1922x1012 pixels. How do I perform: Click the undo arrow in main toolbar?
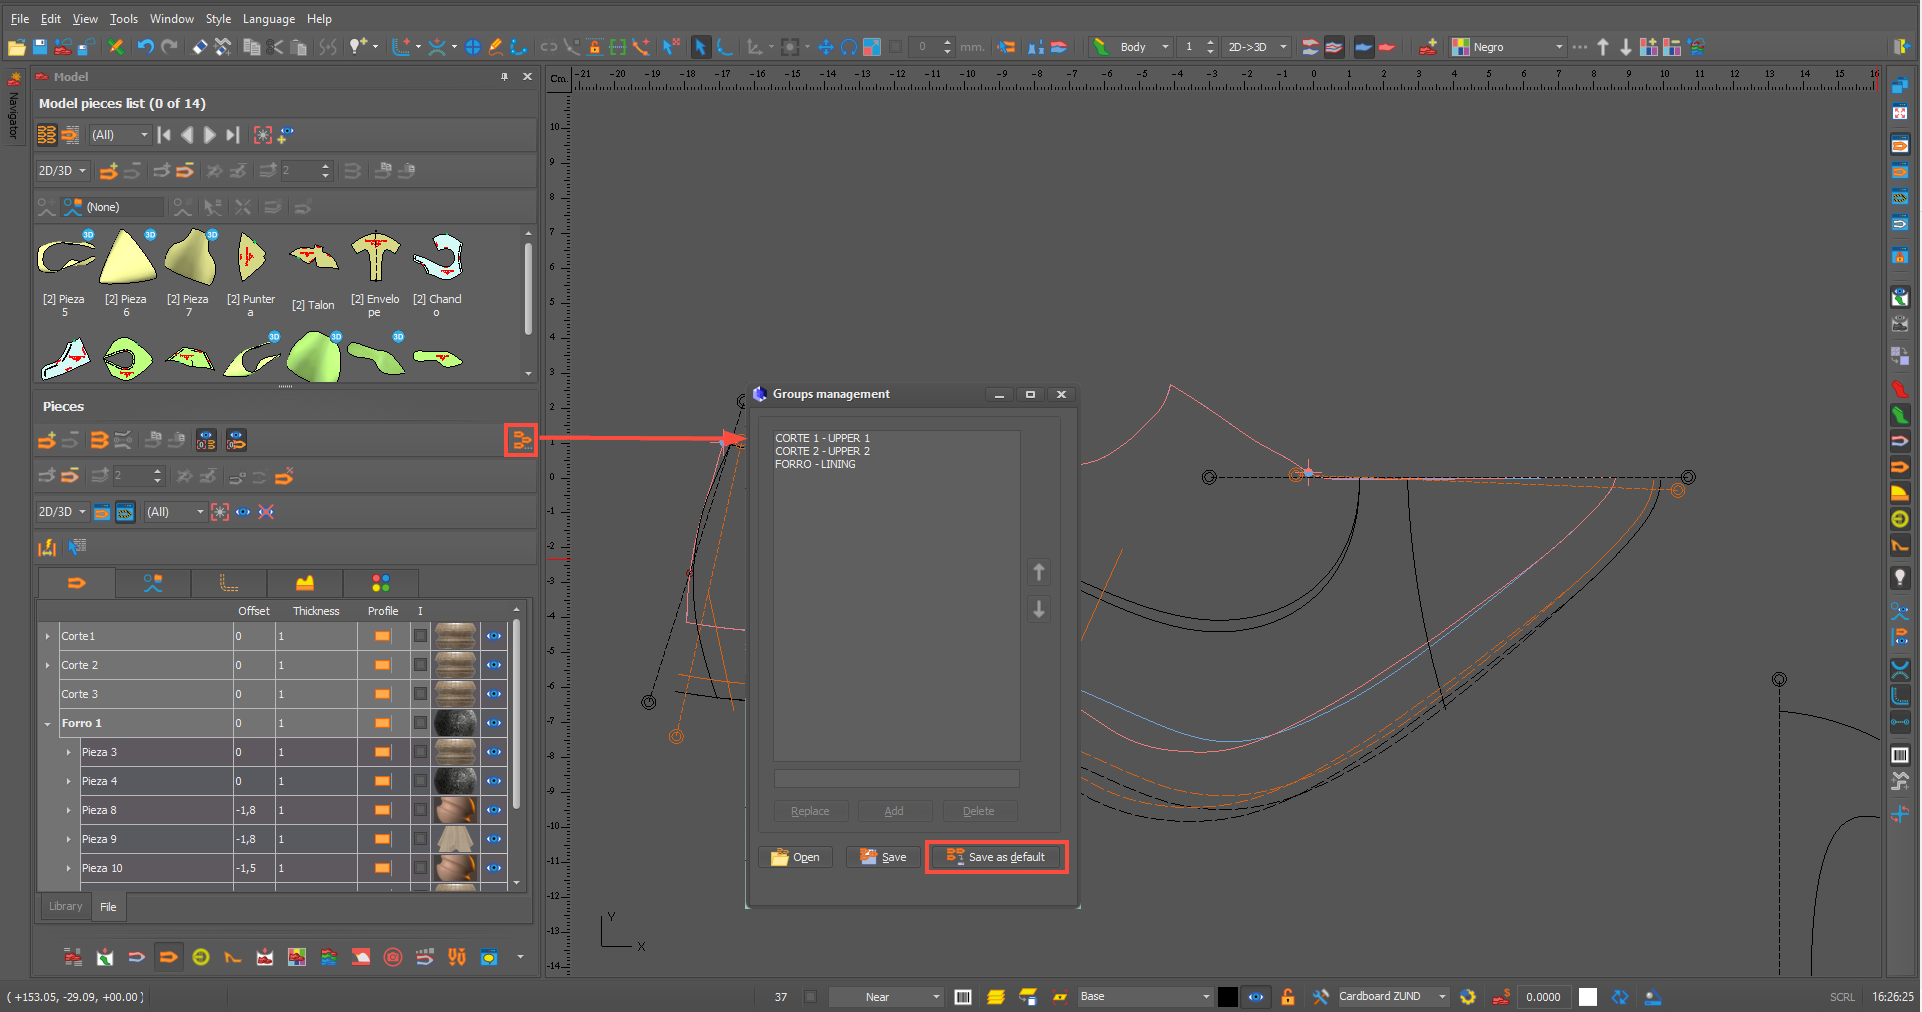pyautogui.click(x=146, y=47)
